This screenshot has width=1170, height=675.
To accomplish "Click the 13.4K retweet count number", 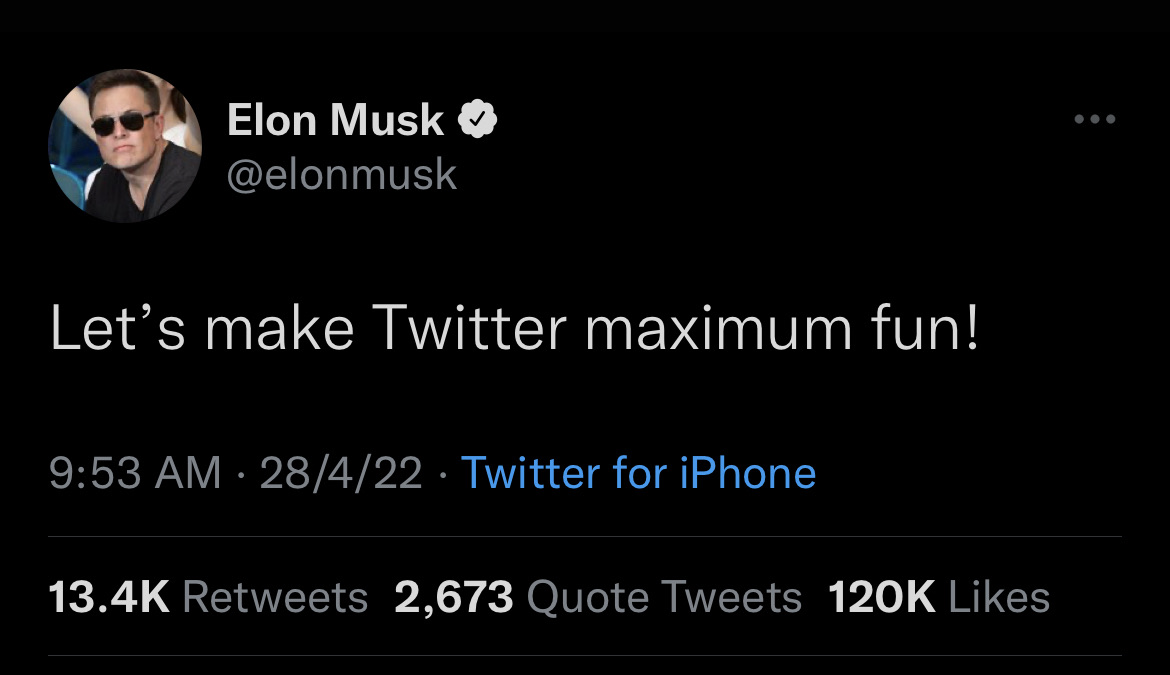I will [x=110, y=598].
